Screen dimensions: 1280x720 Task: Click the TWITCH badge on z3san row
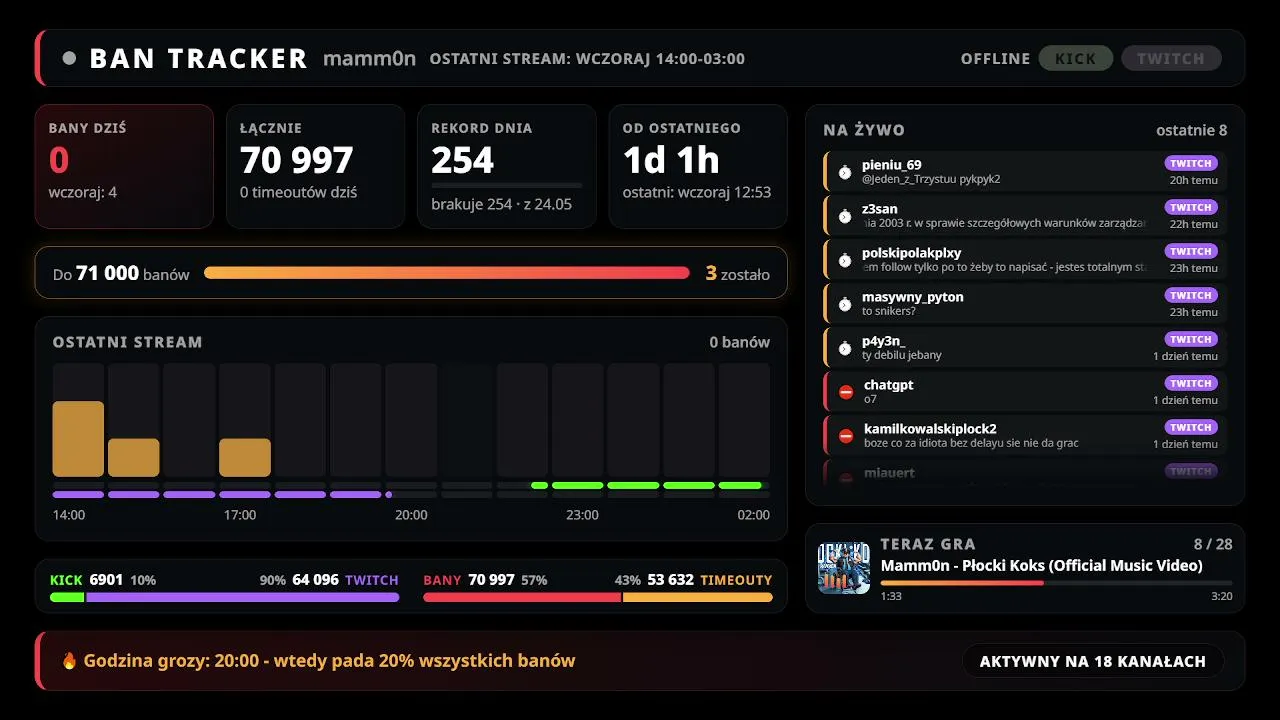pos(1191,207)
